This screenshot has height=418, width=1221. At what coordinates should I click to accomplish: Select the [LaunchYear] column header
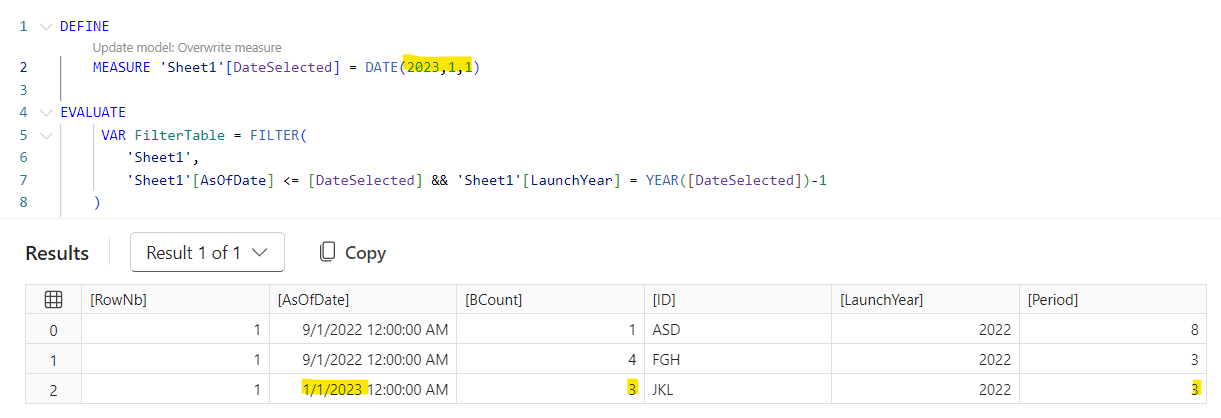[924, 299]
